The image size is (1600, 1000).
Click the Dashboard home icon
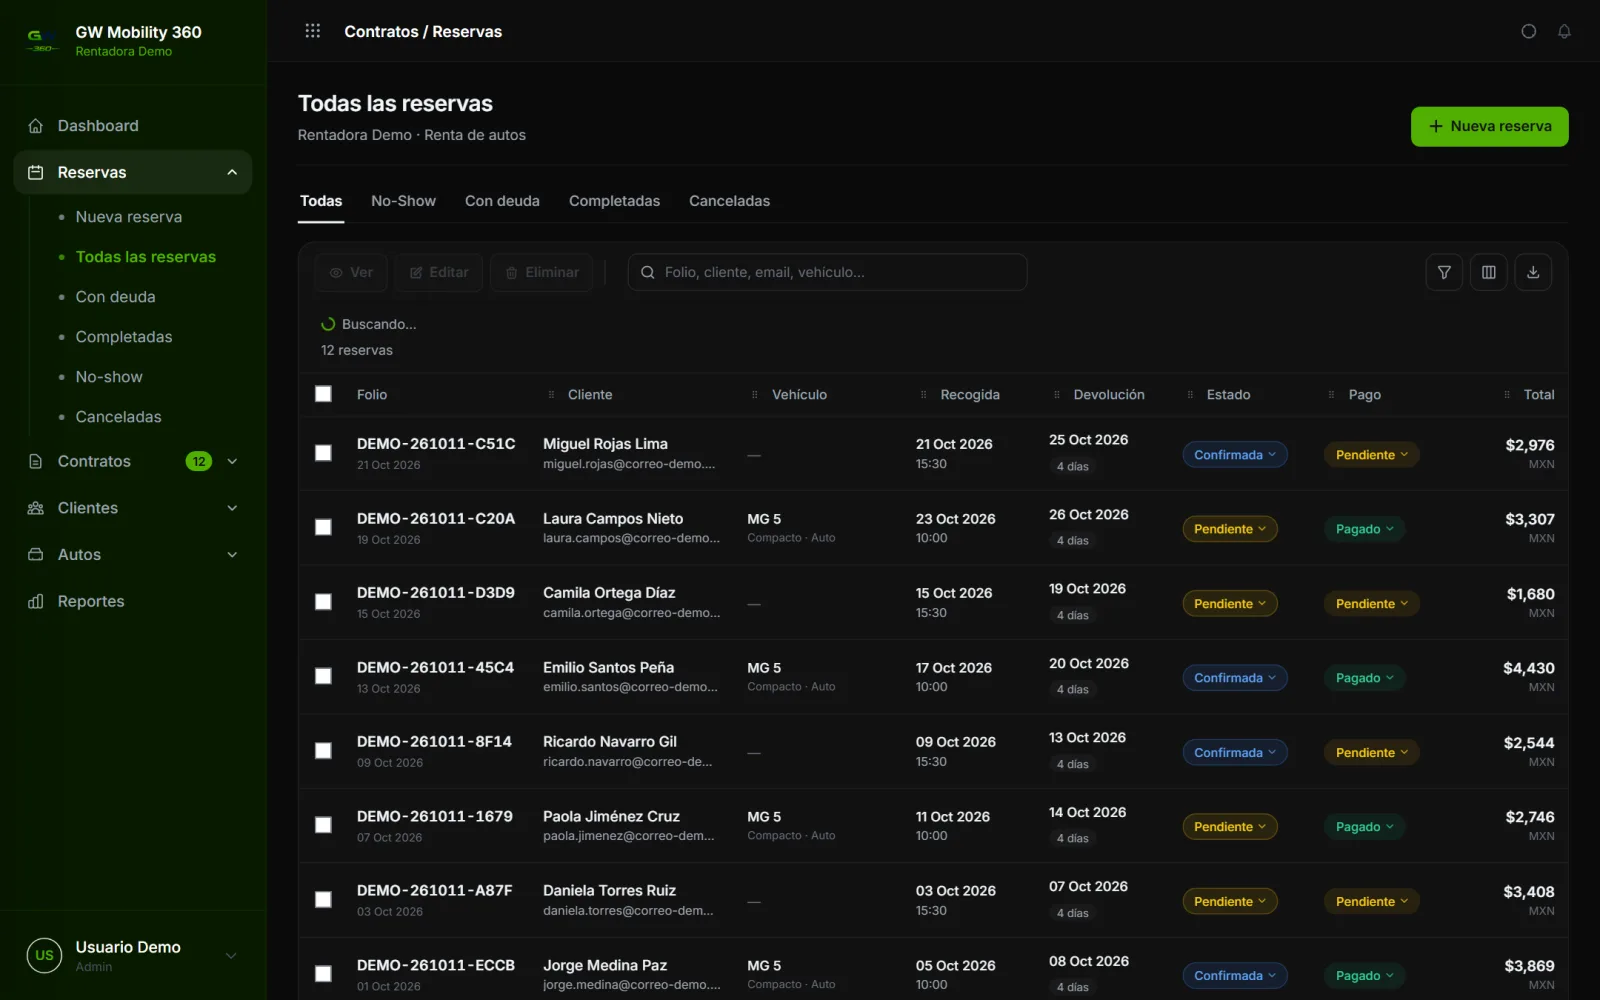(x=36, y=126)
